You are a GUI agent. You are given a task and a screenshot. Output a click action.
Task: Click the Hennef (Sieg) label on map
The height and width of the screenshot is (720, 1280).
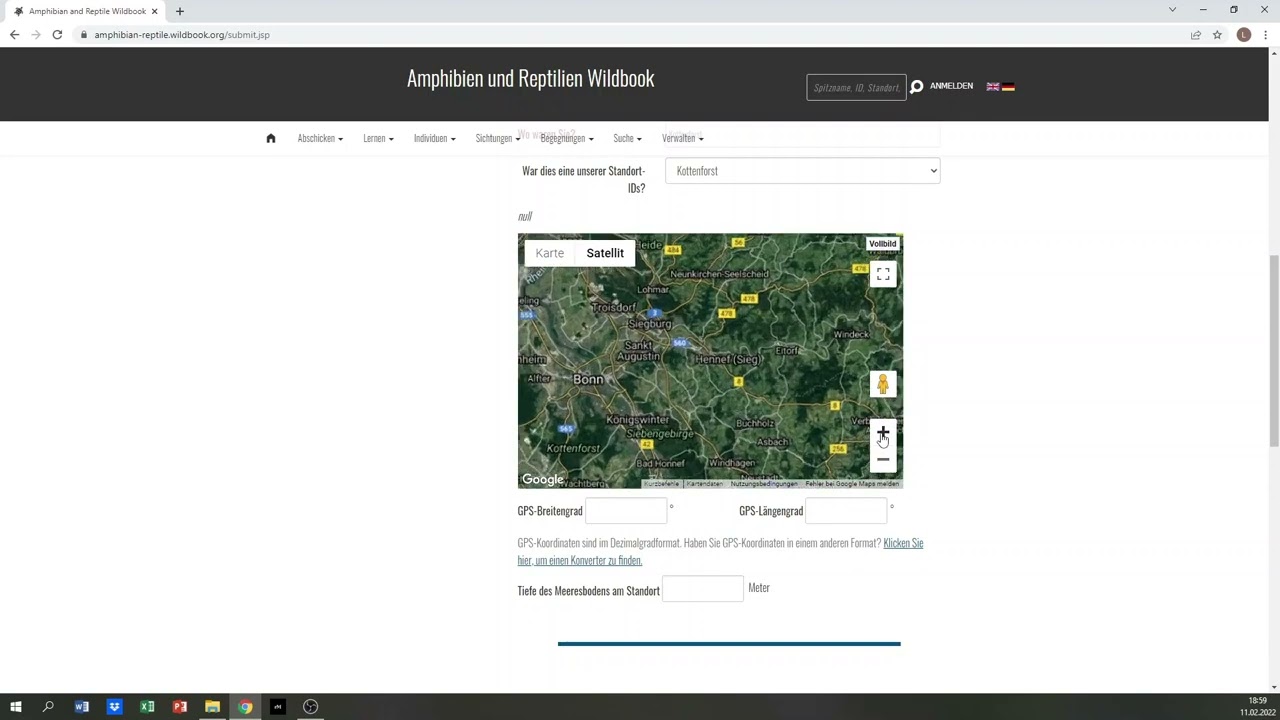click(727, 359)
